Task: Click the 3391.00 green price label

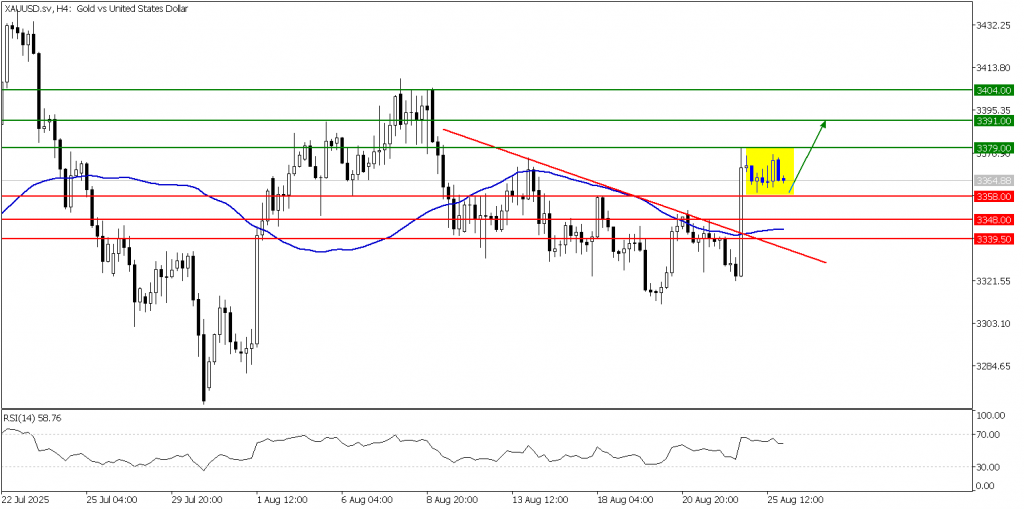Action: (993, 121)
